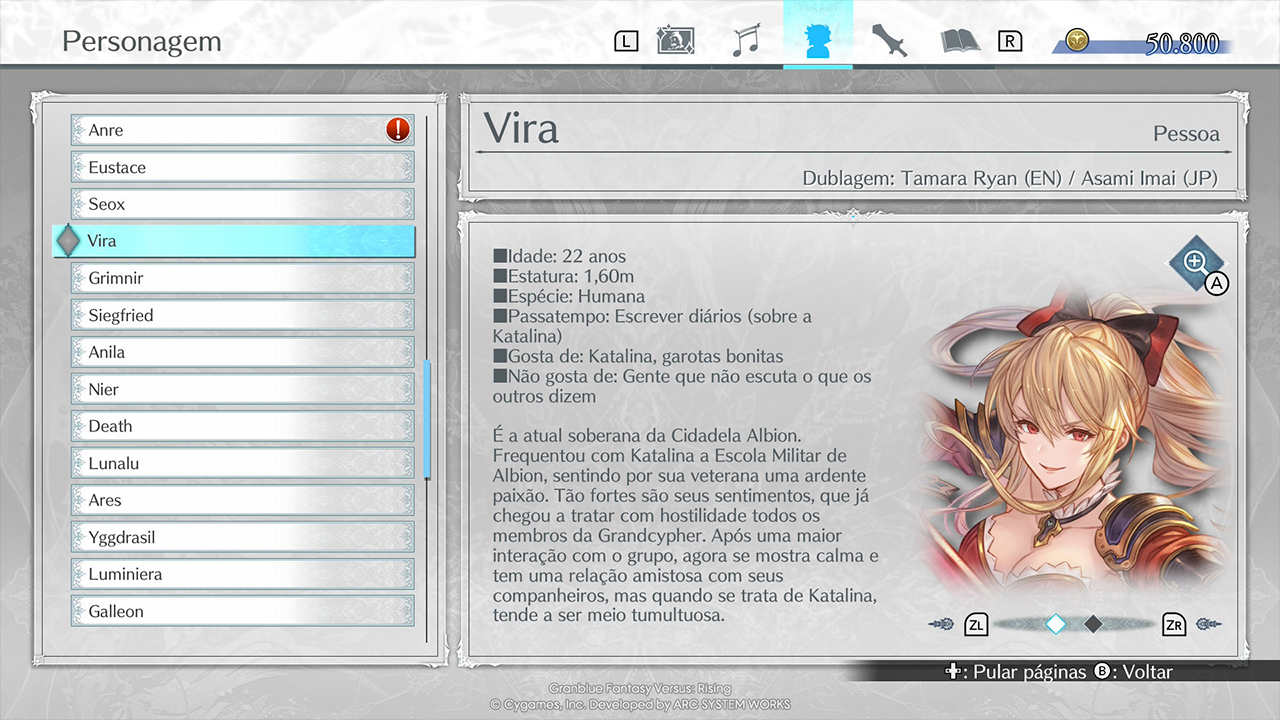Select the second page diamond indicator
The image size is (1280, 720).
point(1094,624)
